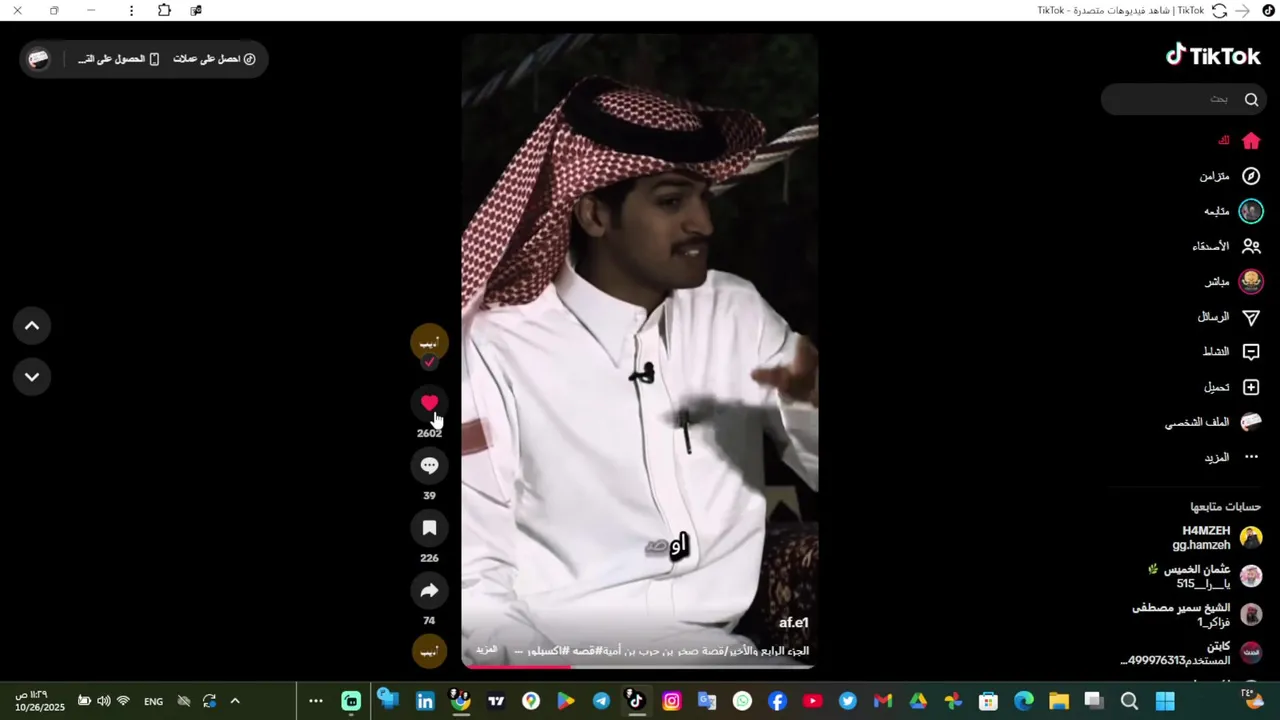Open YouTube from the taskbar
Screen dimensions: 1280x720
pyautogui.click(x=812, y=701)
